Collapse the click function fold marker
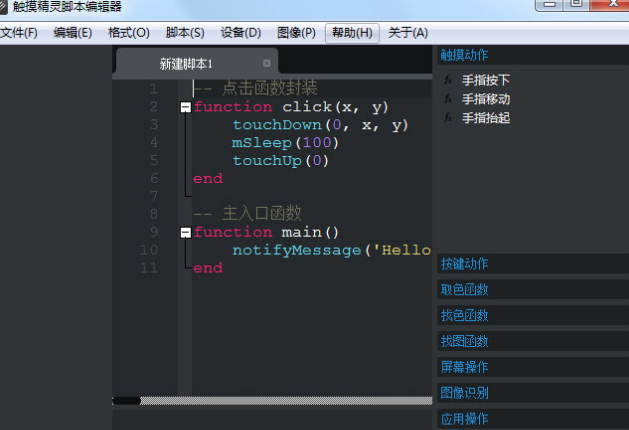The height and width of the screenshot is (430, 629). pos(185,107)
